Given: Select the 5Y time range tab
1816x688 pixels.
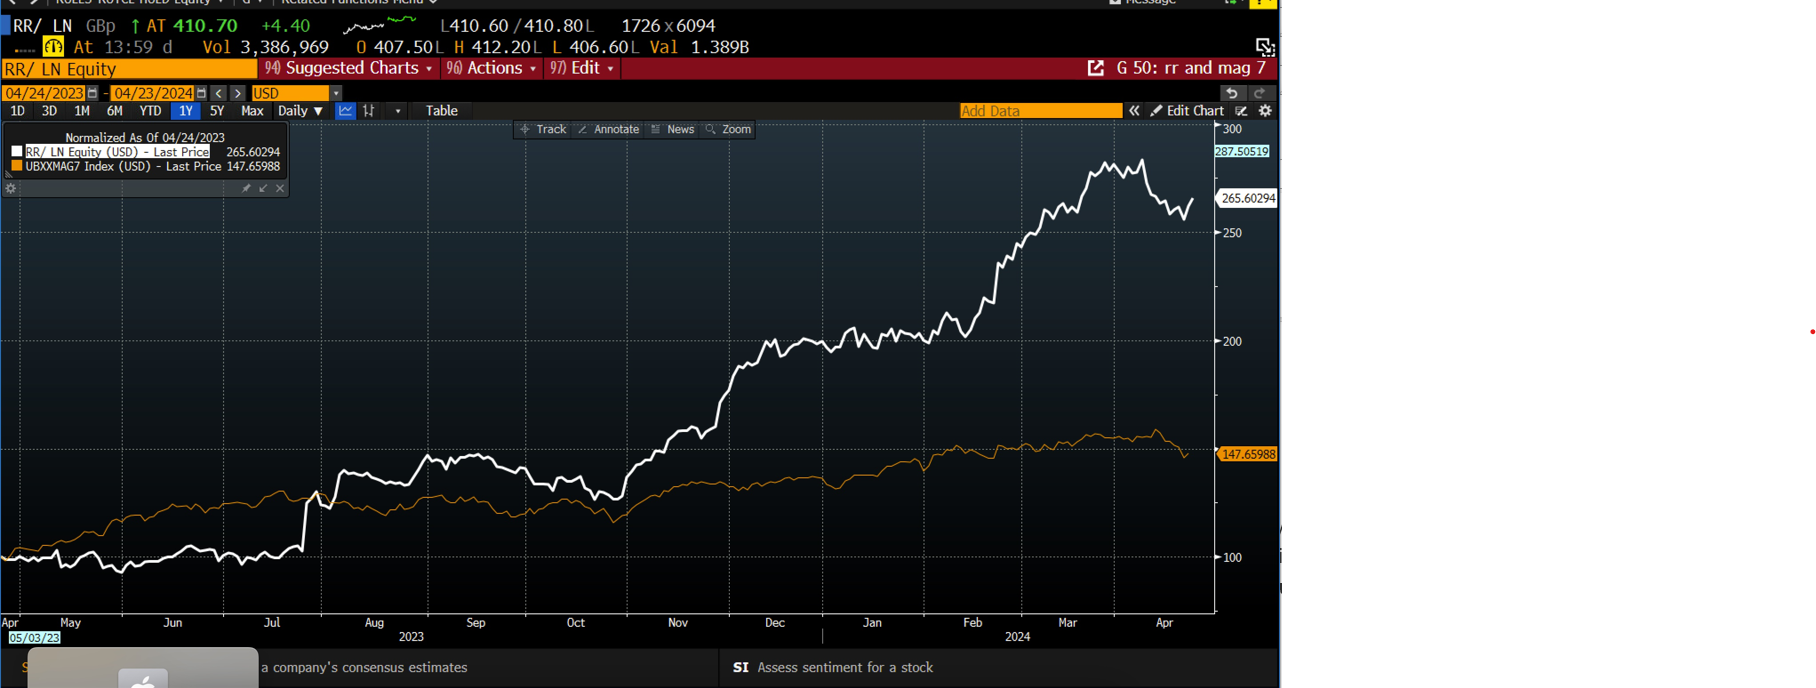Looking at the screenshot, I should (217, 111).
